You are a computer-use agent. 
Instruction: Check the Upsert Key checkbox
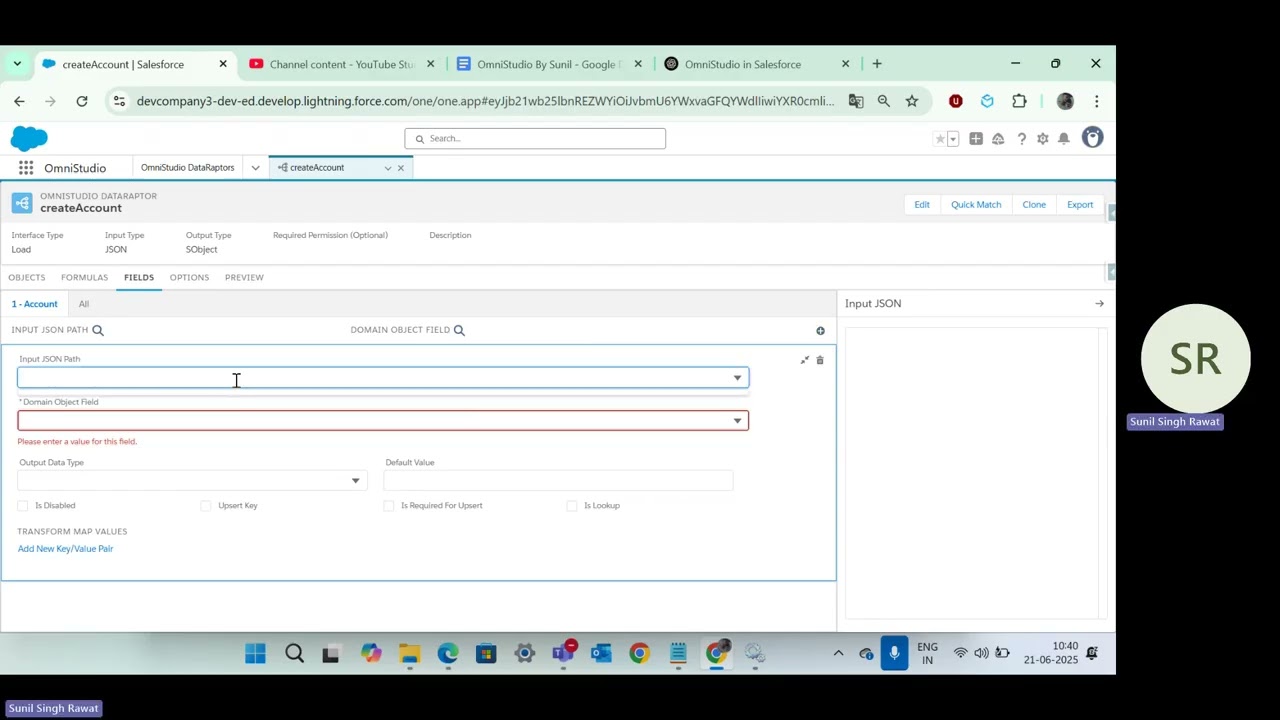[206, 506]
